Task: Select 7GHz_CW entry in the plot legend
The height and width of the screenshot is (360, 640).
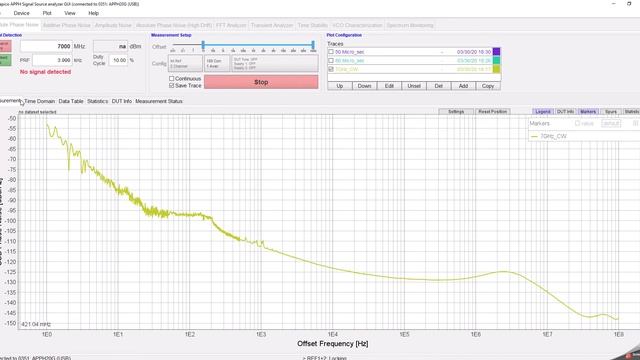Action: pyautogui.click(x=553, y=136)
